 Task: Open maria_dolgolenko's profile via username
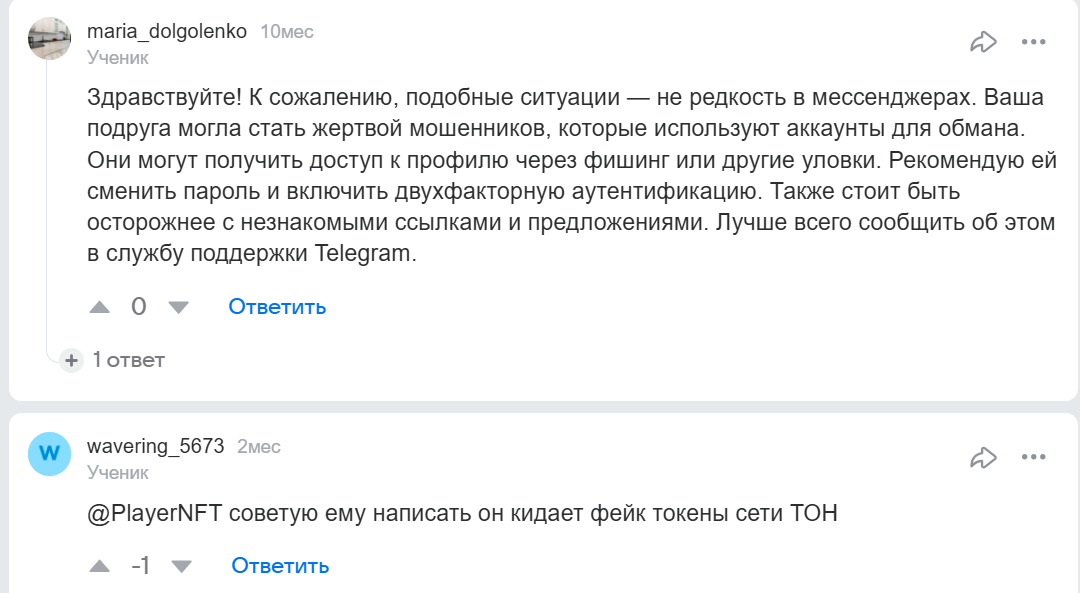(167, 31)
